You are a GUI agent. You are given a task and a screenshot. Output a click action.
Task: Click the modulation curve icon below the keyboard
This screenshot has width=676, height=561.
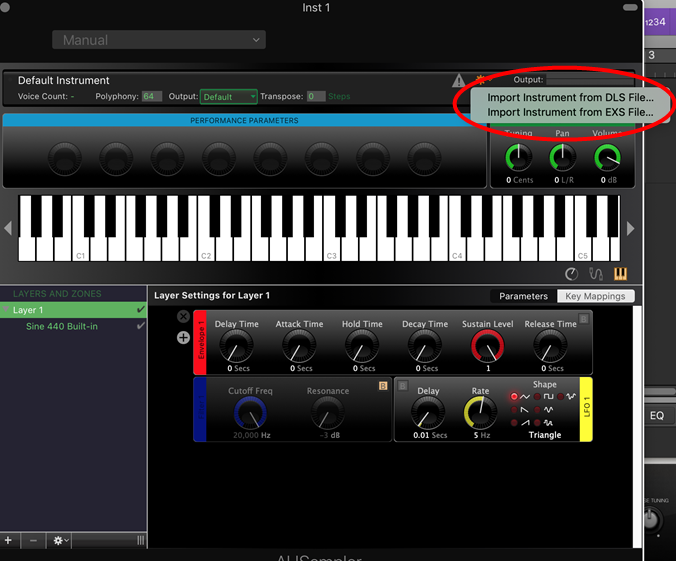596,274
